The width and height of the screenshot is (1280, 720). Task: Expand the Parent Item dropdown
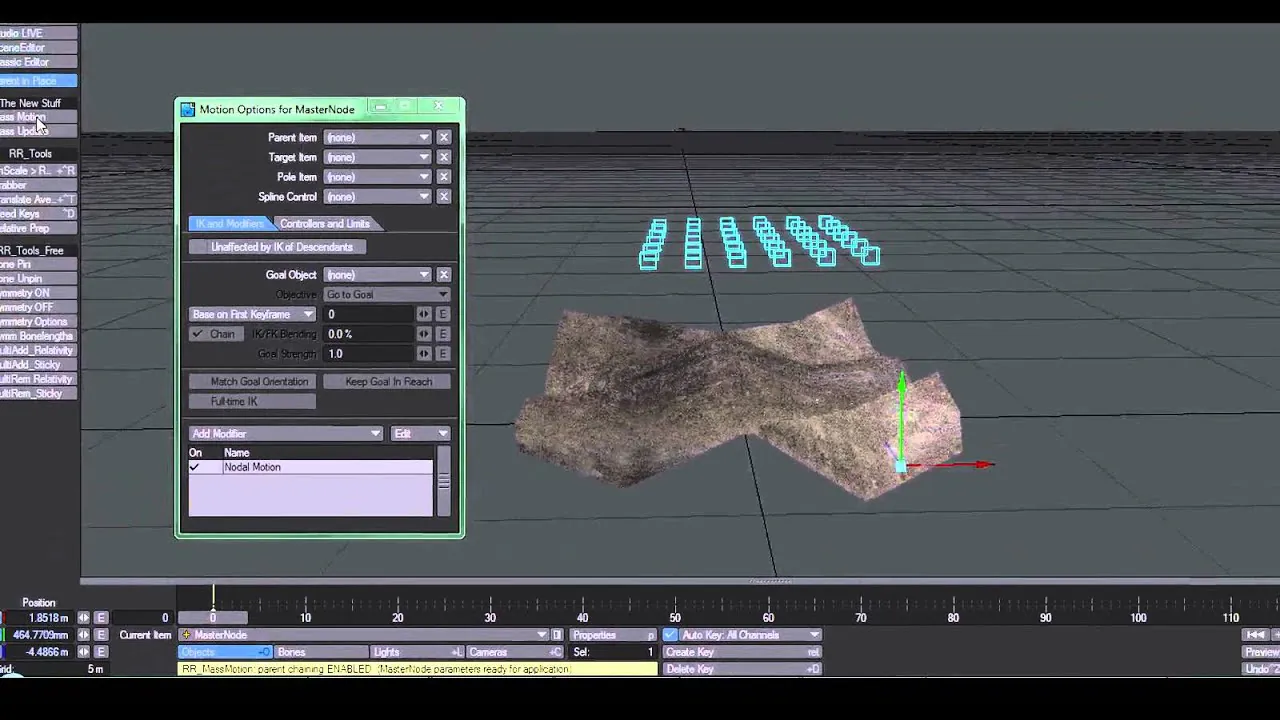pyautogui.click(x=377, y=138)
